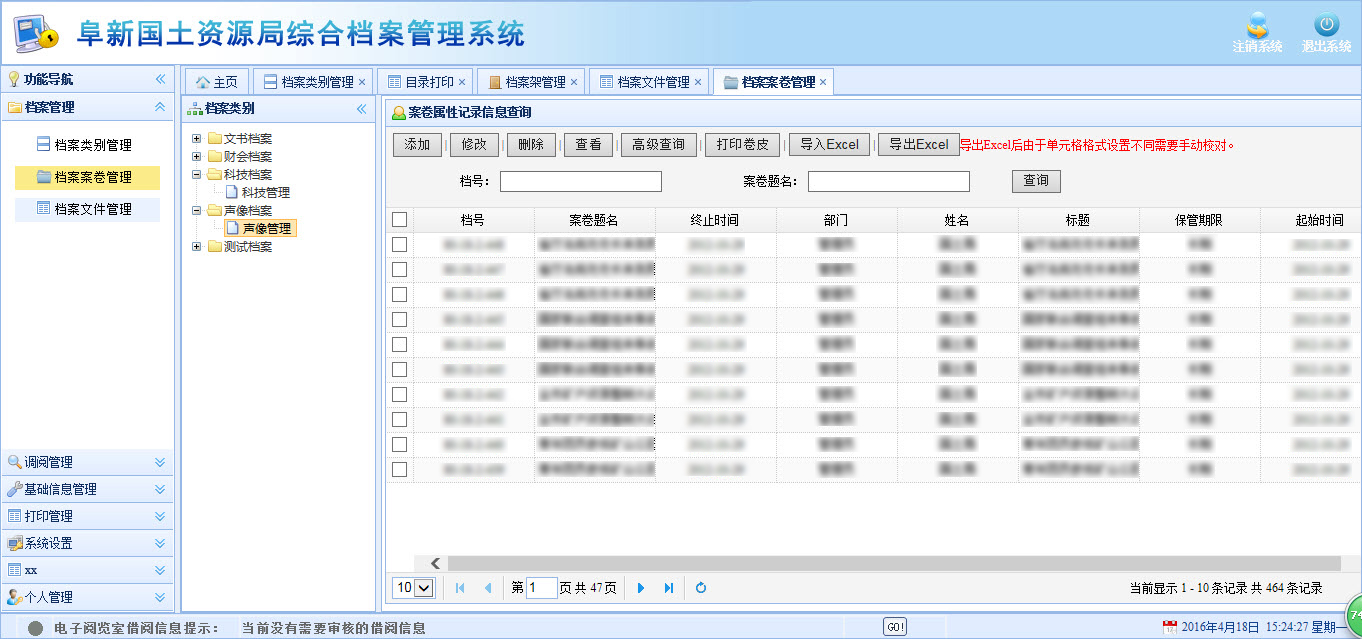Click the 案卷题名 search input field
1362x639 pixels.
[x=888, y=181]
